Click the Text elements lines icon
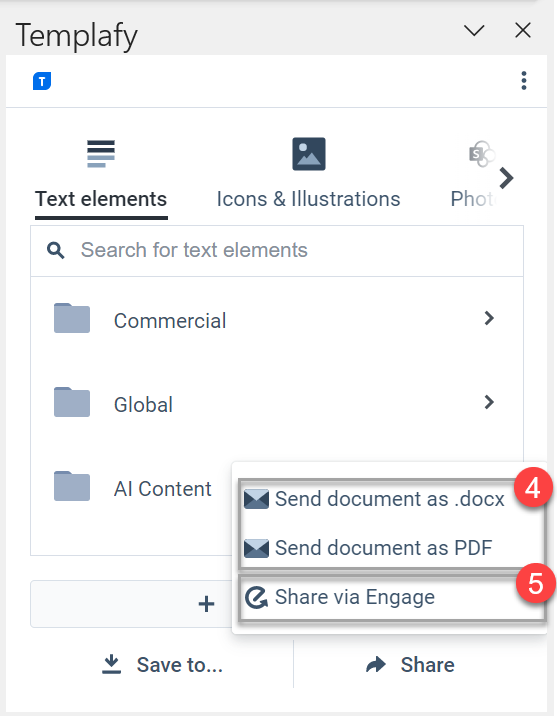This screenshot has width=557, height=716. point(101,154)
